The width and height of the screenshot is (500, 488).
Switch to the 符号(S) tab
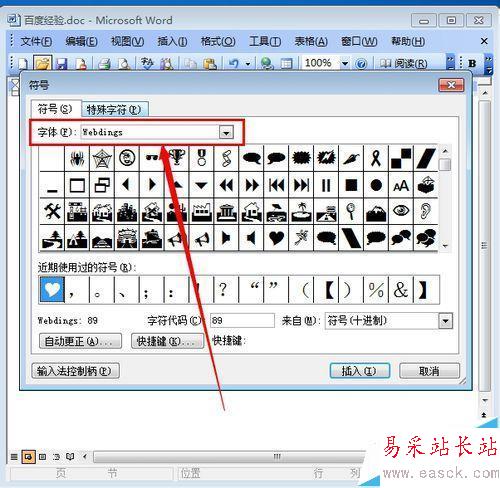(55, 109)
